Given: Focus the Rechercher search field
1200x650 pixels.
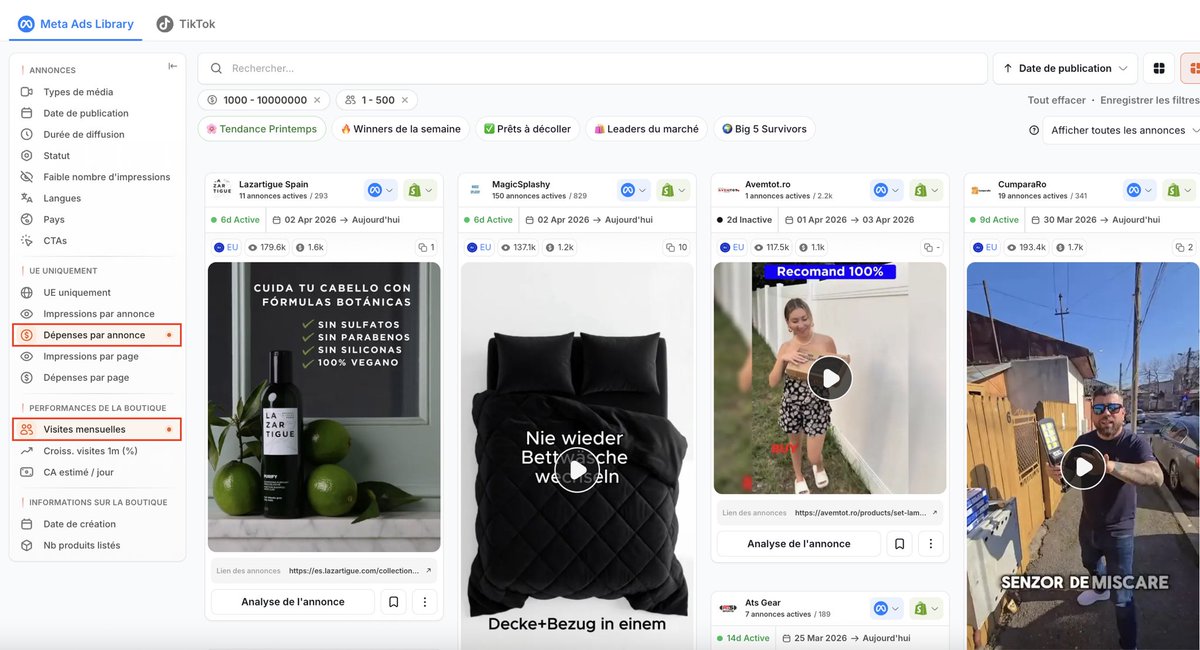Looking at the screenshot, I should pyautogui.click(x=592, y=68).
